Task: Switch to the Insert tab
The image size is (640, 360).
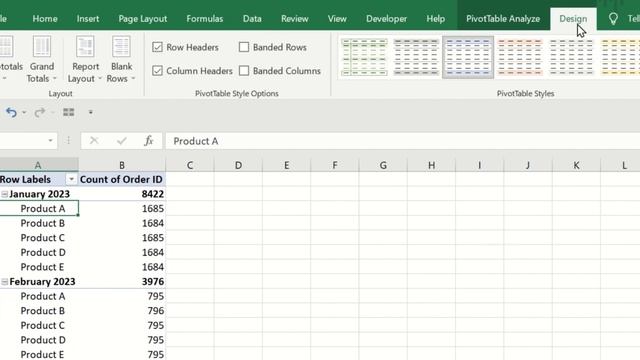Action: tap(88, 19)
